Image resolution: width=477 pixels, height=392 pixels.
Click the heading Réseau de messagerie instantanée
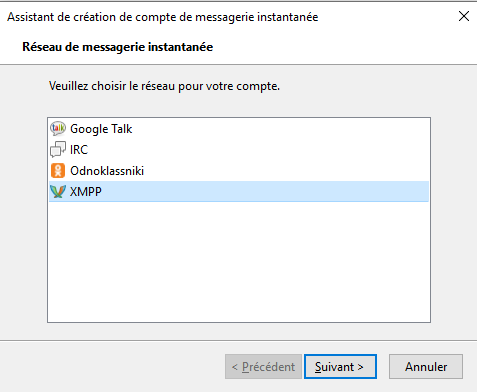pos(117,47)
